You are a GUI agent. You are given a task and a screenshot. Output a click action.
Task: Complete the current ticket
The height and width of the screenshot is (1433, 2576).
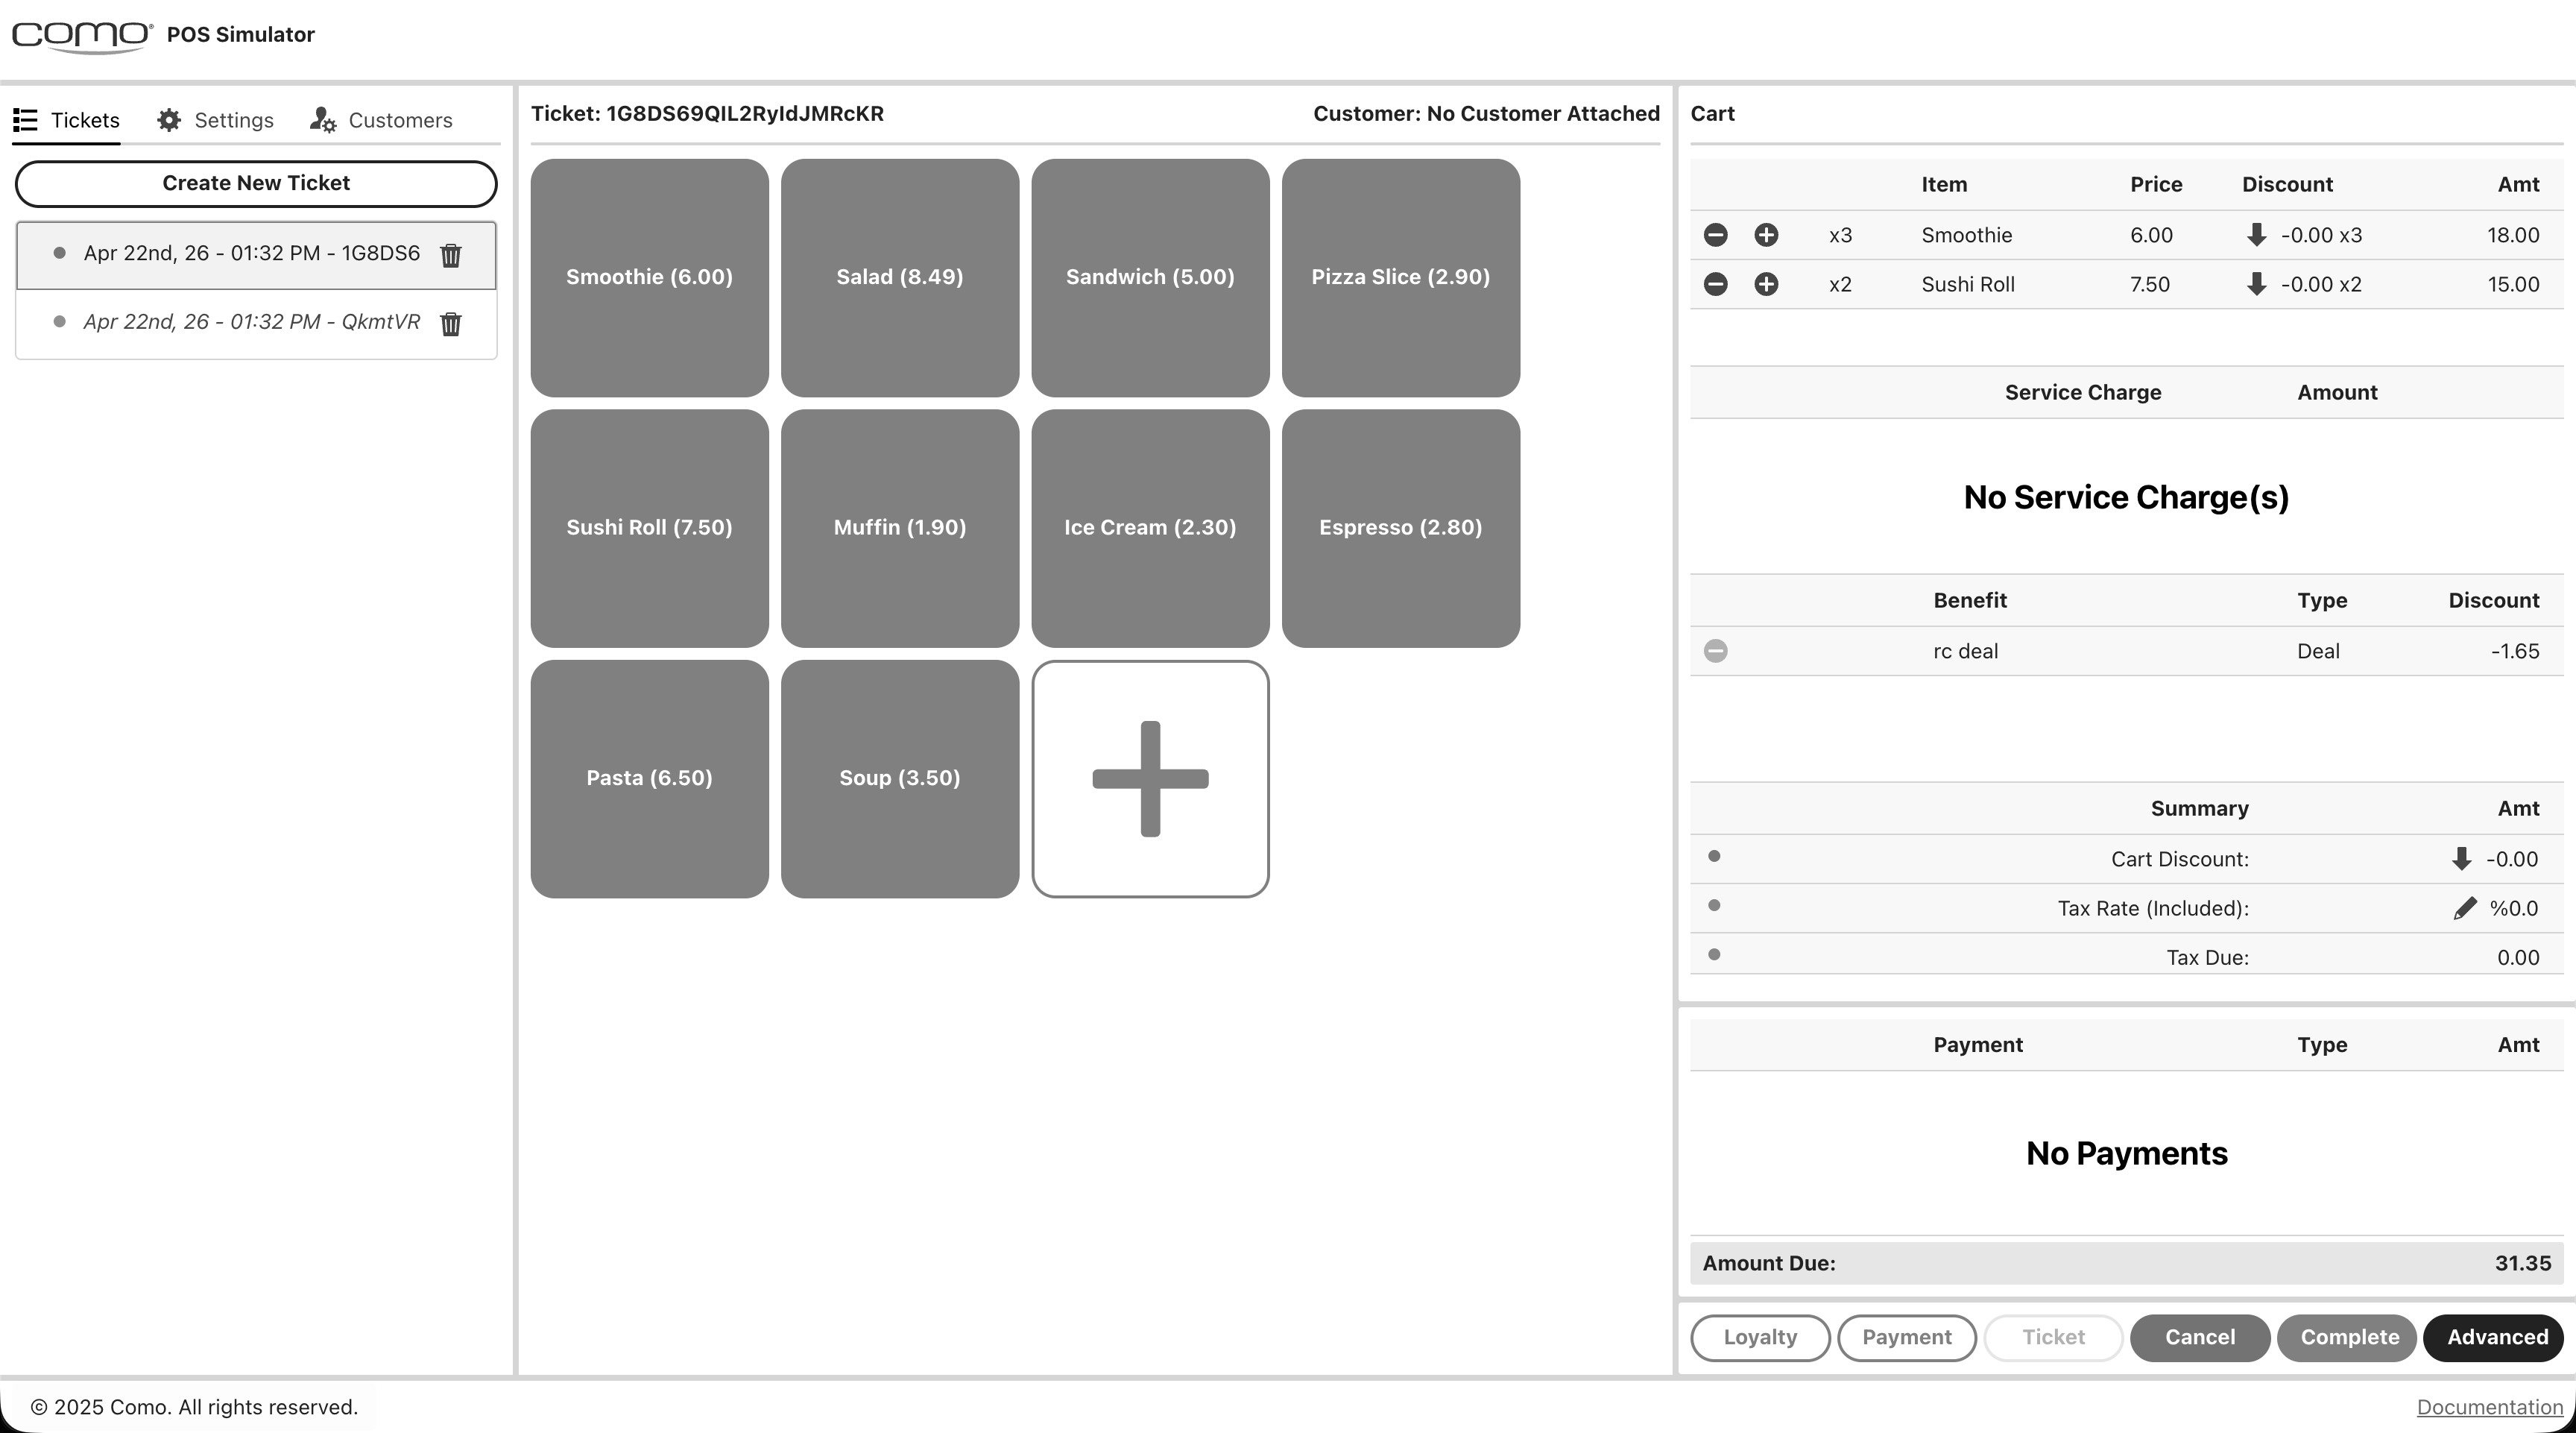coord(2347,1338)
